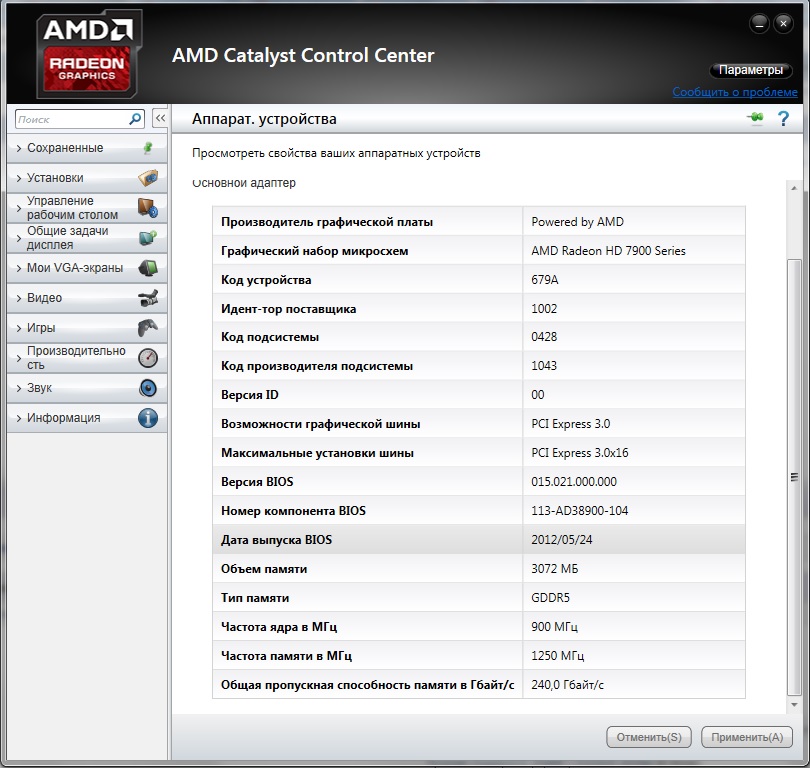Open the Мои VGA-экраны menu item
The height and width of the screenshot is (768, 810).
87,268
